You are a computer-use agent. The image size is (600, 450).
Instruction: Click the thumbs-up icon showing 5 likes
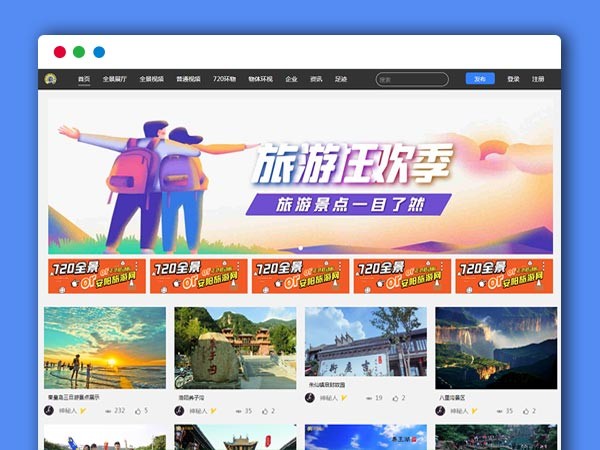(136, 411)
